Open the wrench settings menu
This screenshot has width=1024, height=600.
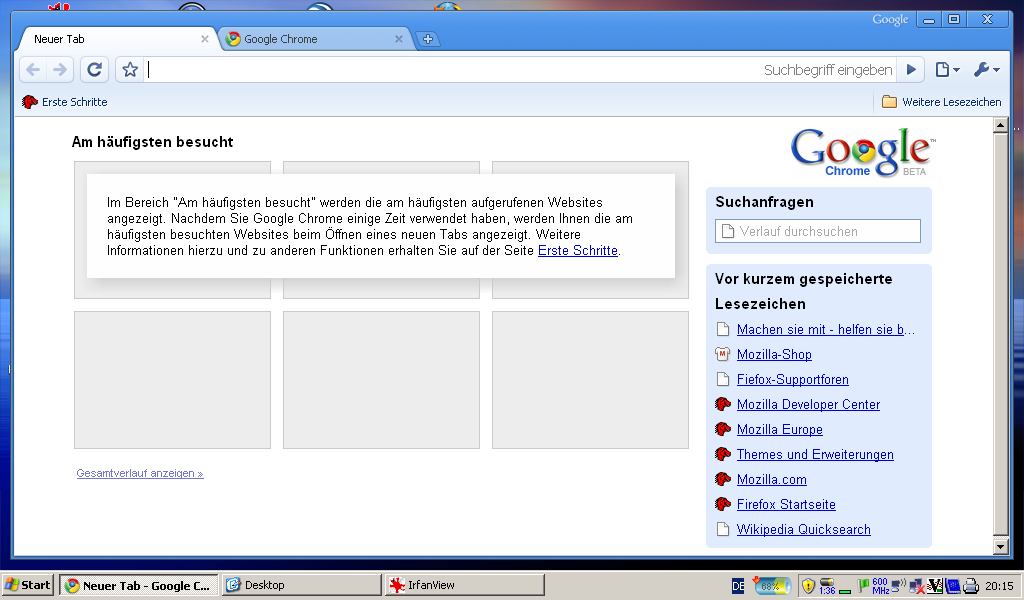986,69
